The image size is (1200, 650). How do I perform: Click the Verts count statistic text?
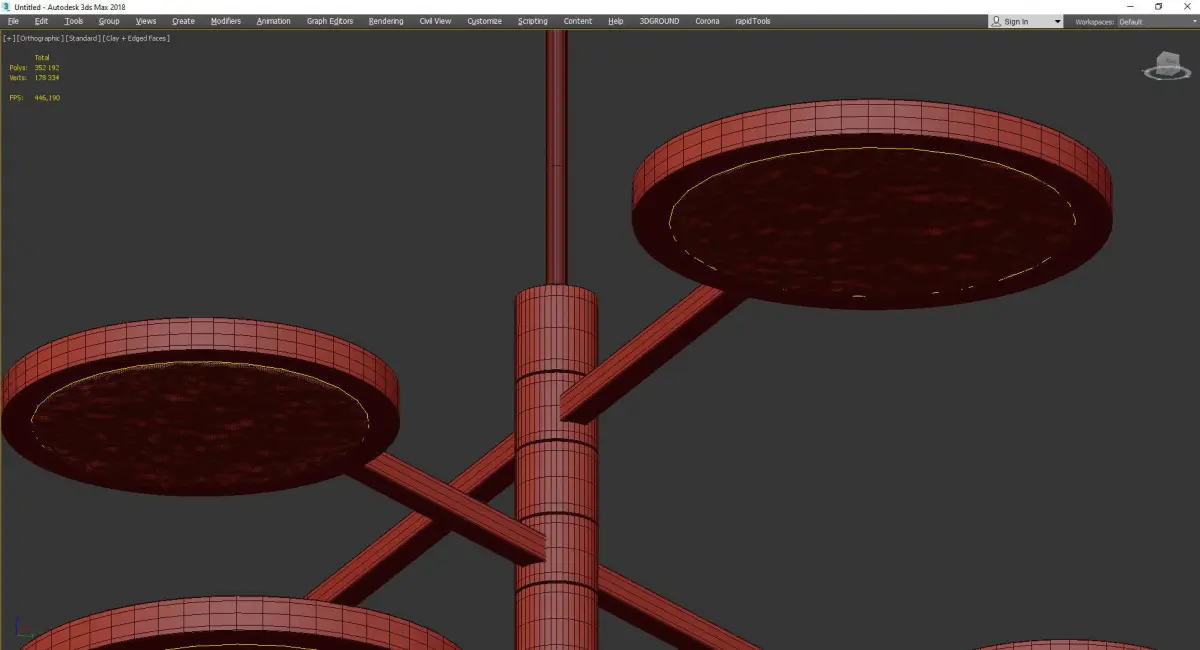coord(34,77)
